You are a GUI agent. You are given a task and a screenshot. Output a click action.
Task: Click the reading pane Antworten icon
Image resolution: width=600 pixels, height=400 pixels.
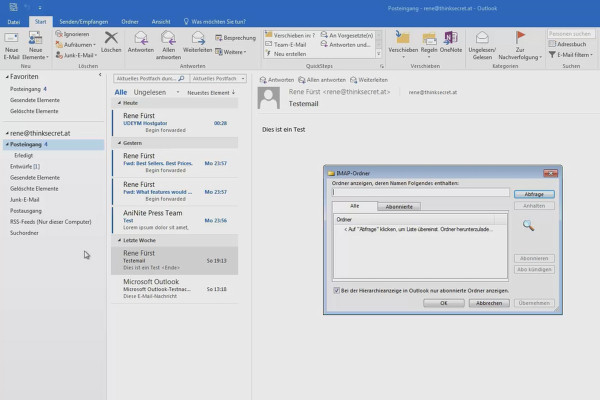click(x=263, y=80)
